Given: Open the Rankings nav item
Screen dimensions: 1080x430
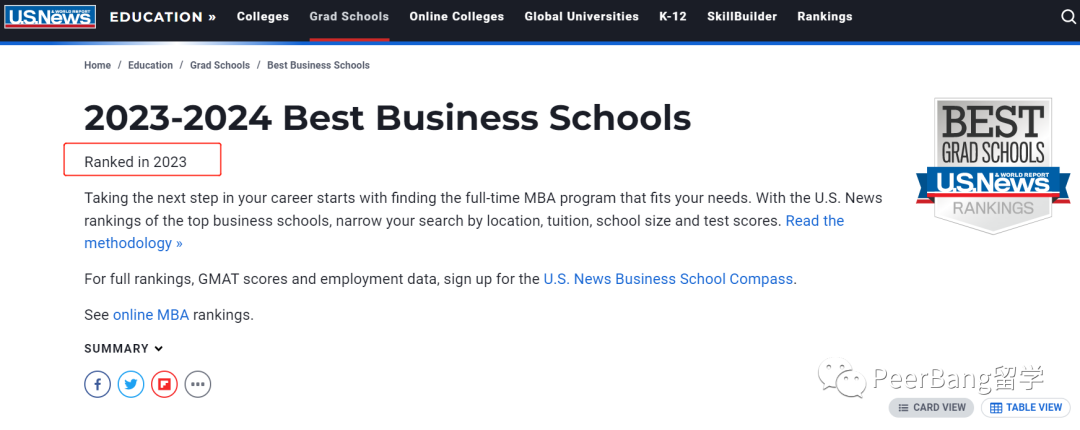Looking at the screenshot, I should pos(824,17).
